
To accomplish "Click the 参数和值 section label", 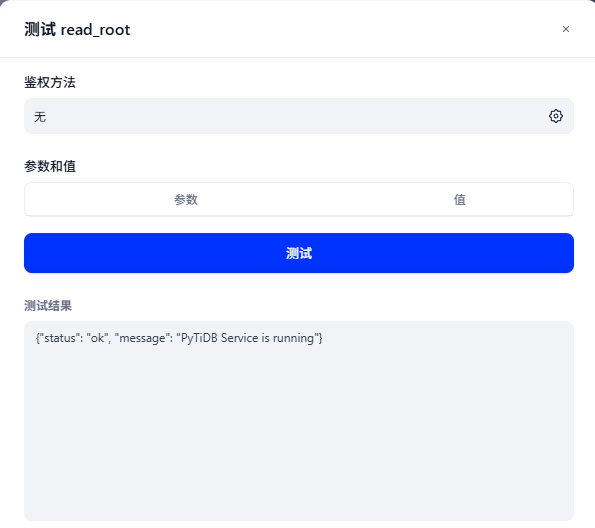I will tap(50, 166).
